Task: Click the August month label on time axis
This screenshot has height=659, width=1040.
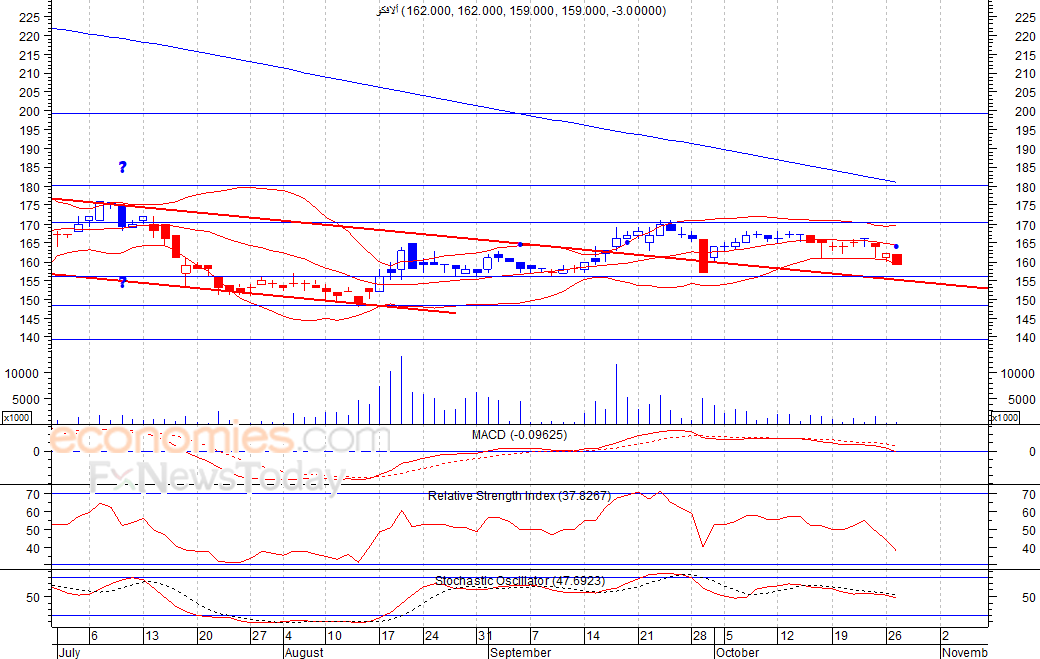Action: click(x=304, y=652)
